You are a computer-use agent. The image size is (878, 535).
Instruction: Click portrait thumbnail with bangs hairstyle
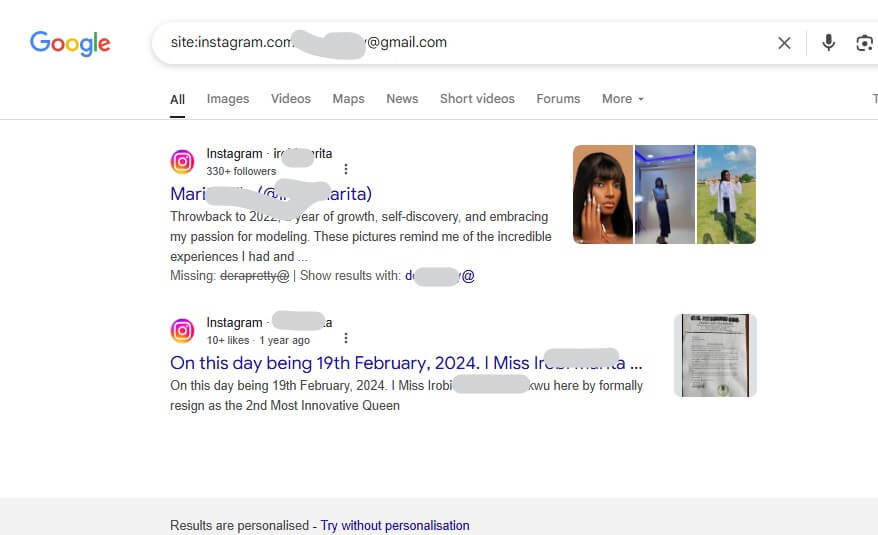(x=603, y=194)
